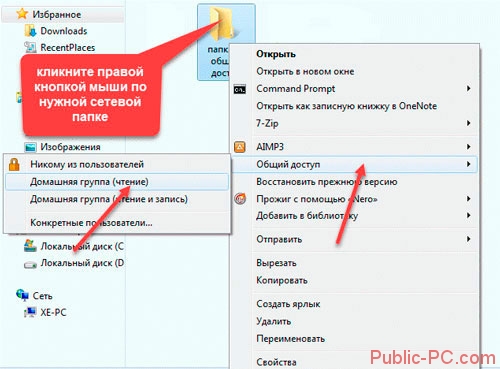Open Downloads in the navigation pane
The image size is (500, 369).
(64, 31)
